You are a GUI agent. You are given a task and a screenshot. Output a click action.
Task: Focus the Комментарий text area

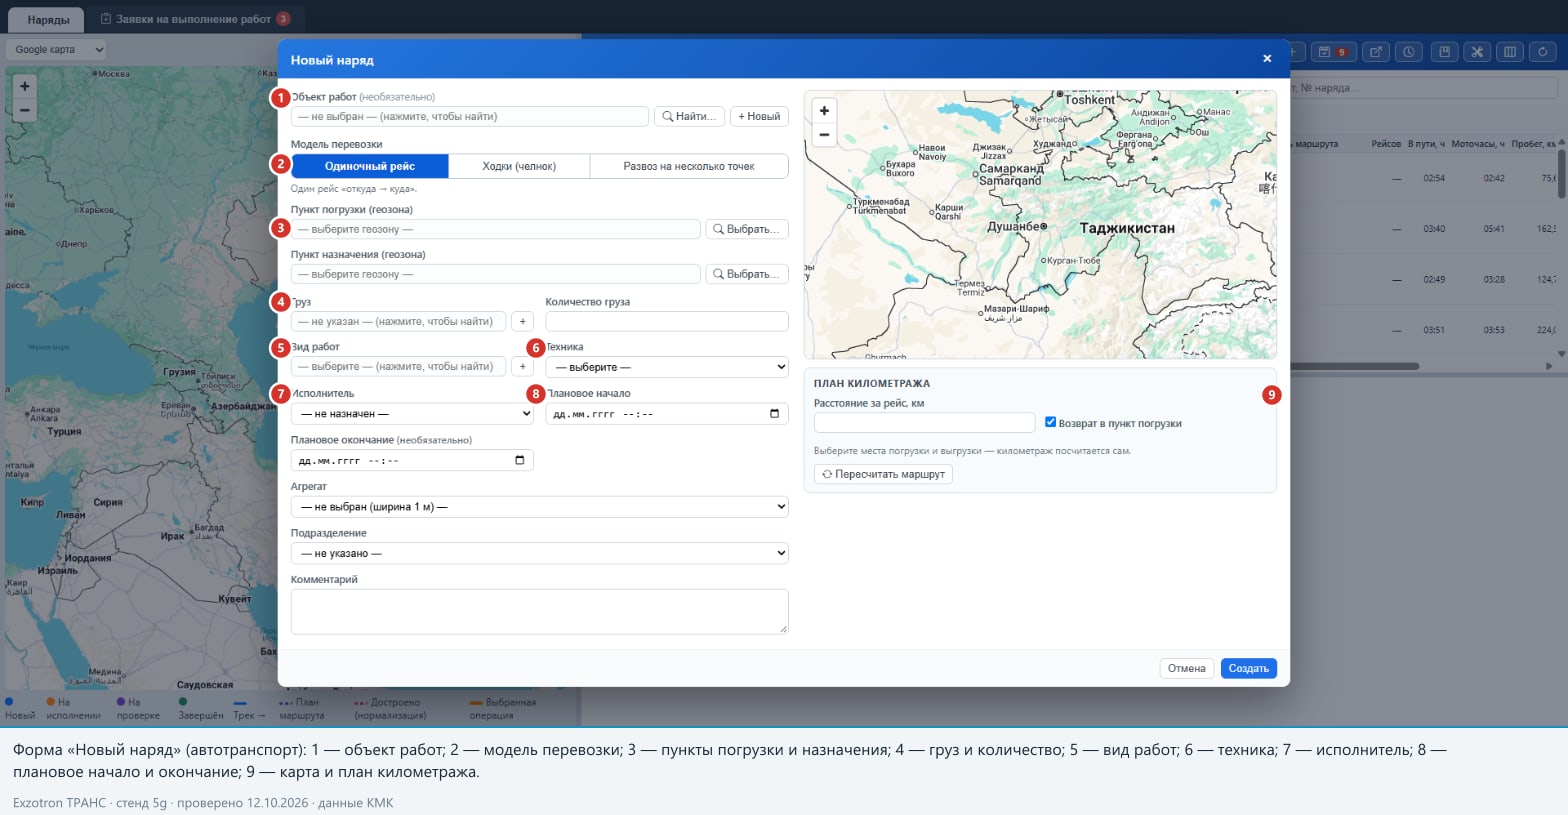(540, 611)
